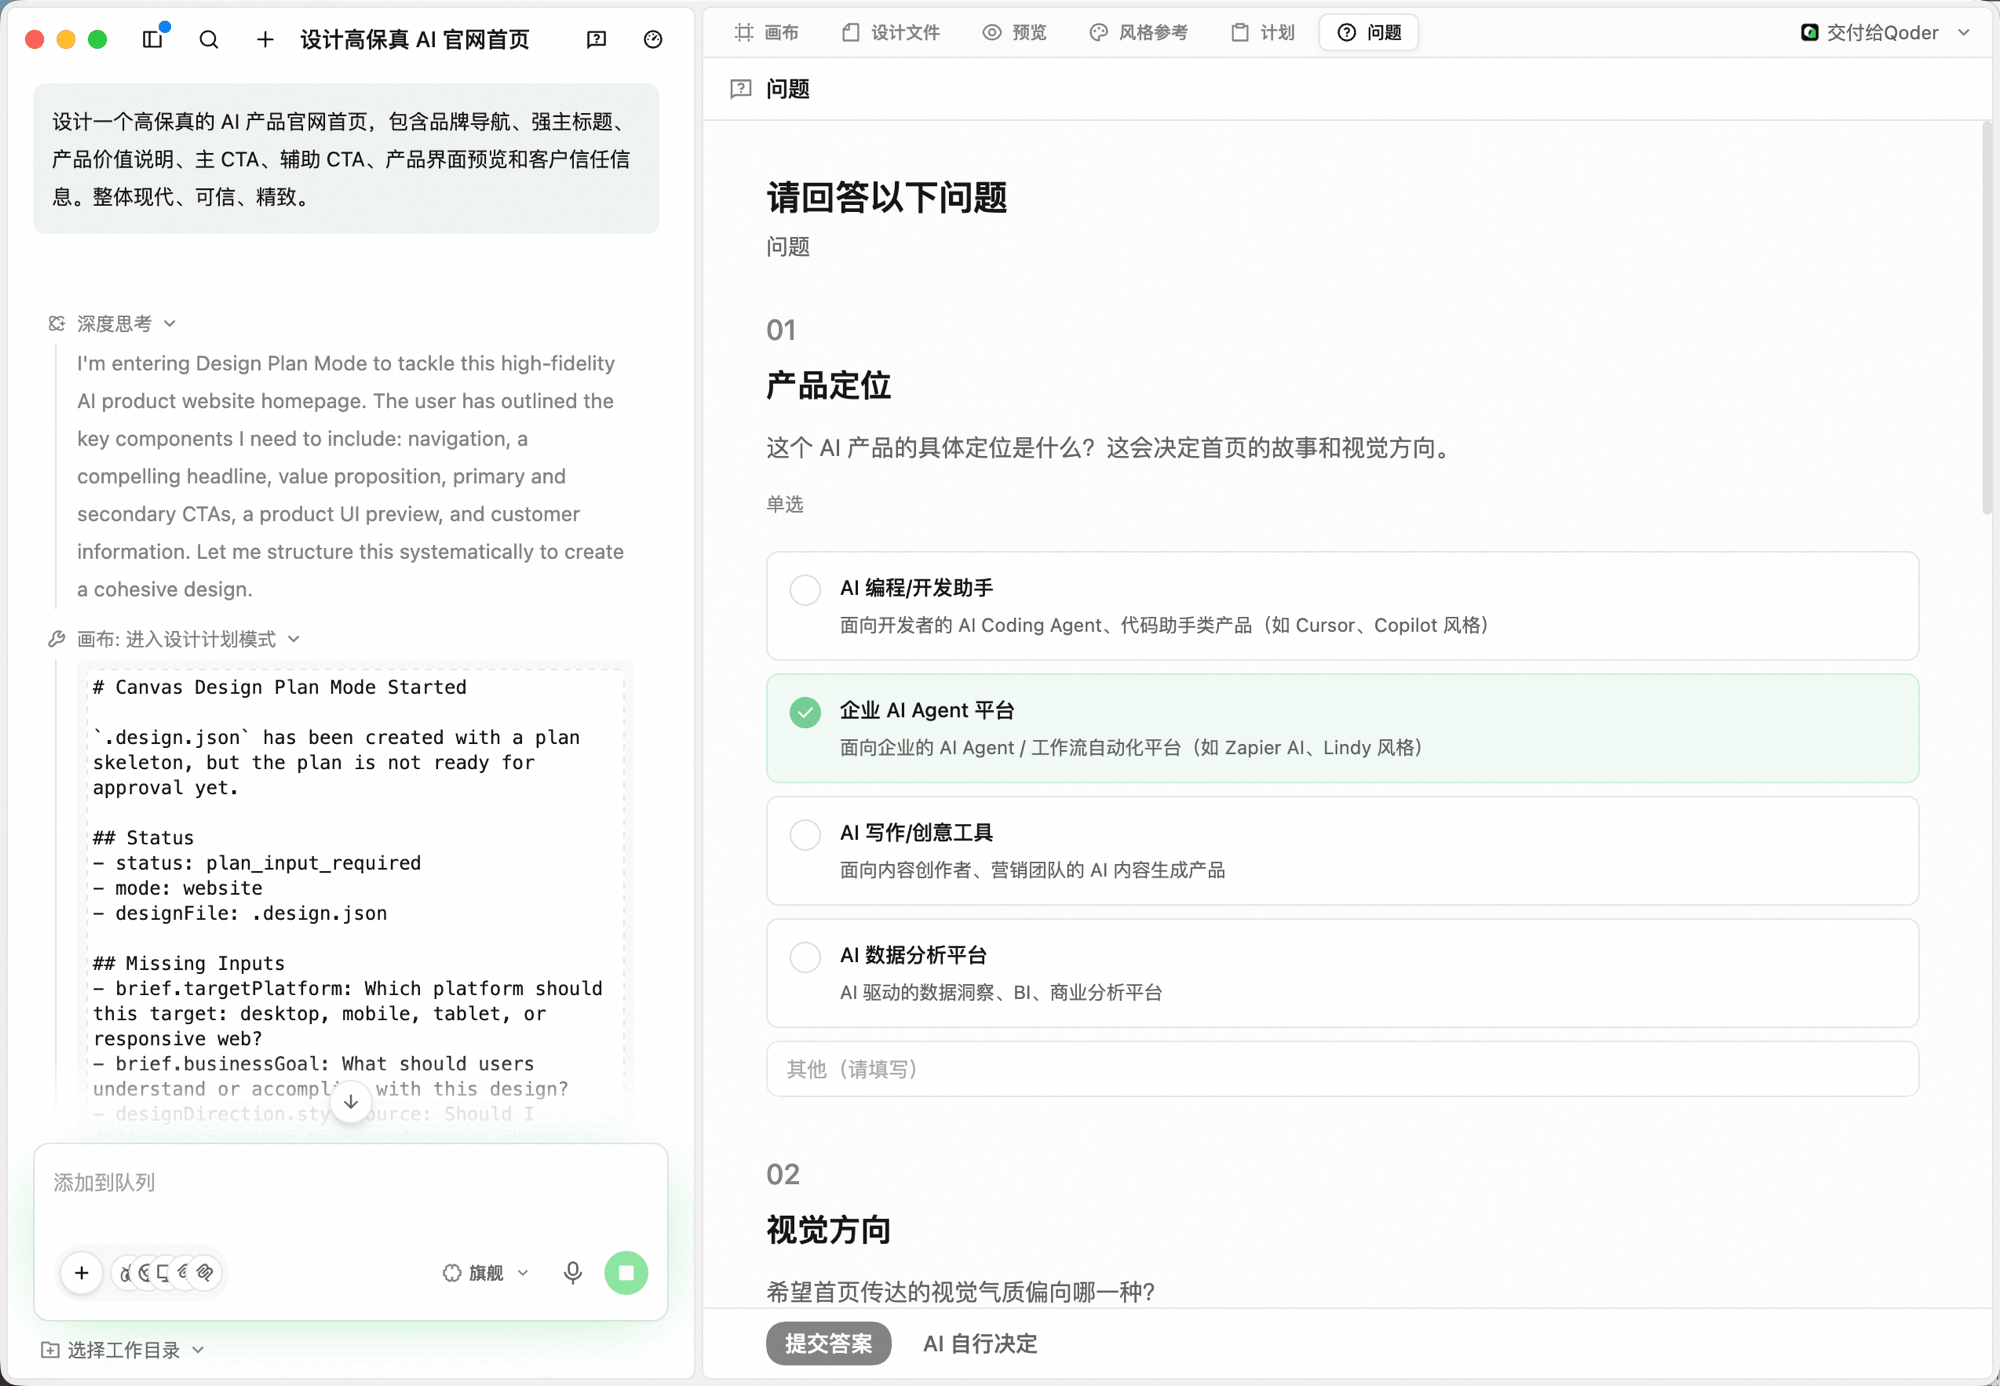This screenshot has height=1386, width=2000.
Task: Click the 产品定位 section heading
Action: [828, 385]
